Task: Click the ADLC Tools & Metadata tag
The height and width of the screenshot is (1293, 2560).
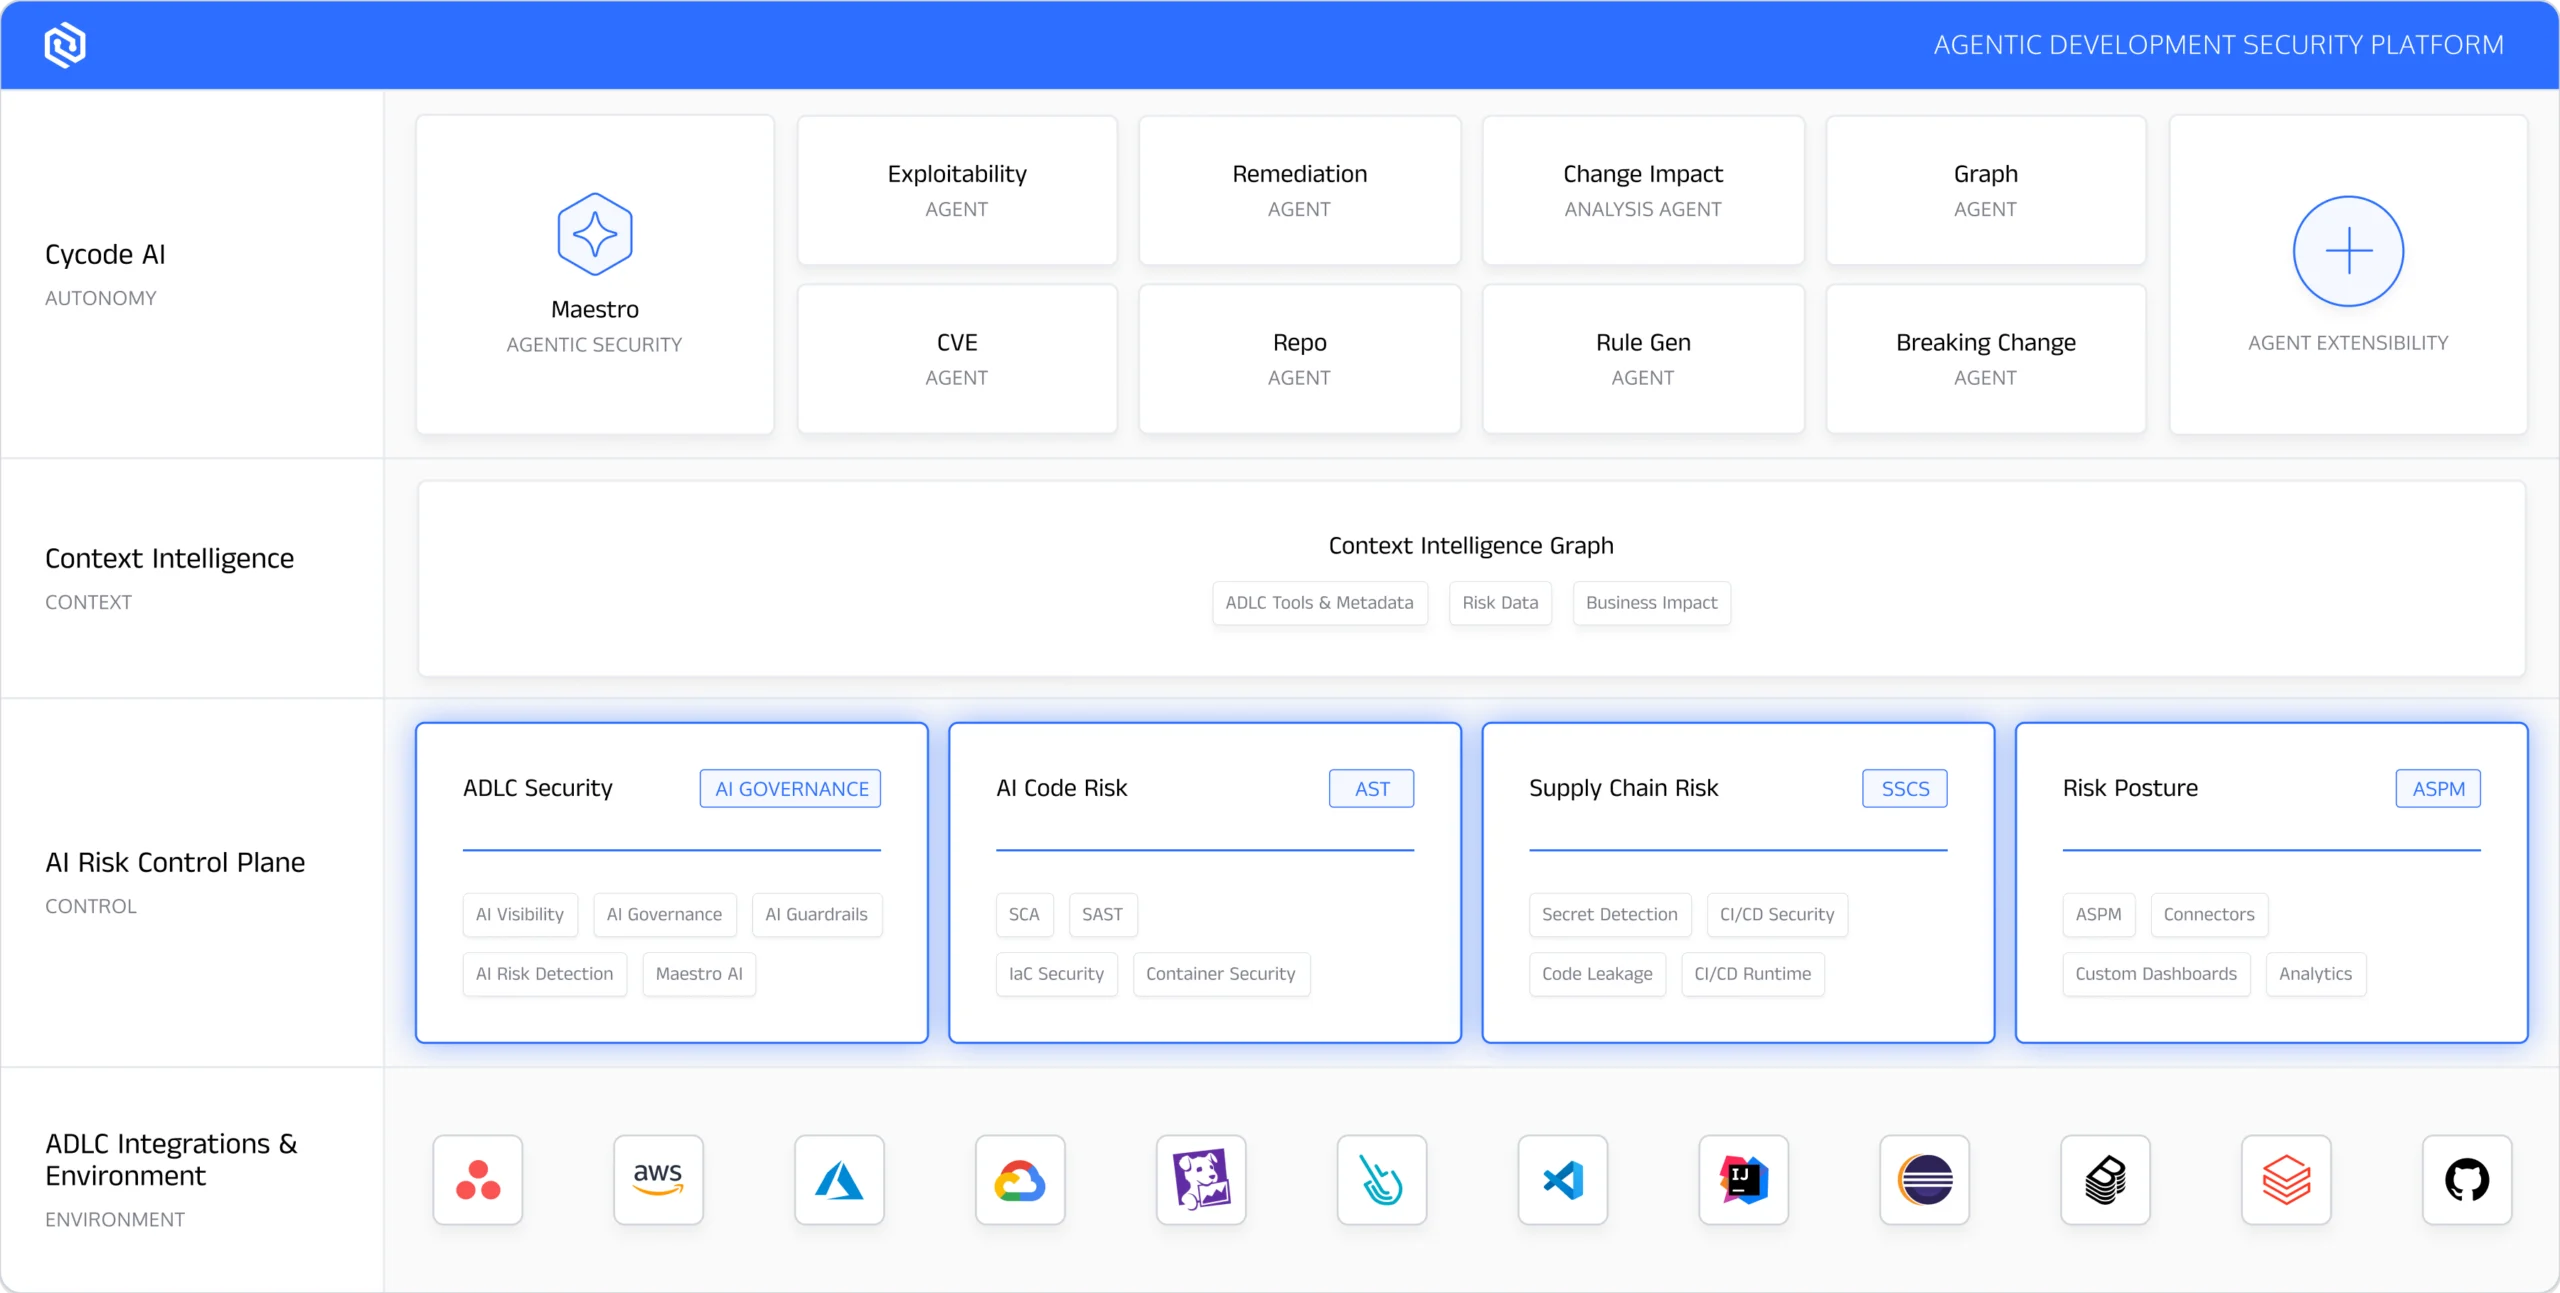Action: click(x=1320, y=603)
